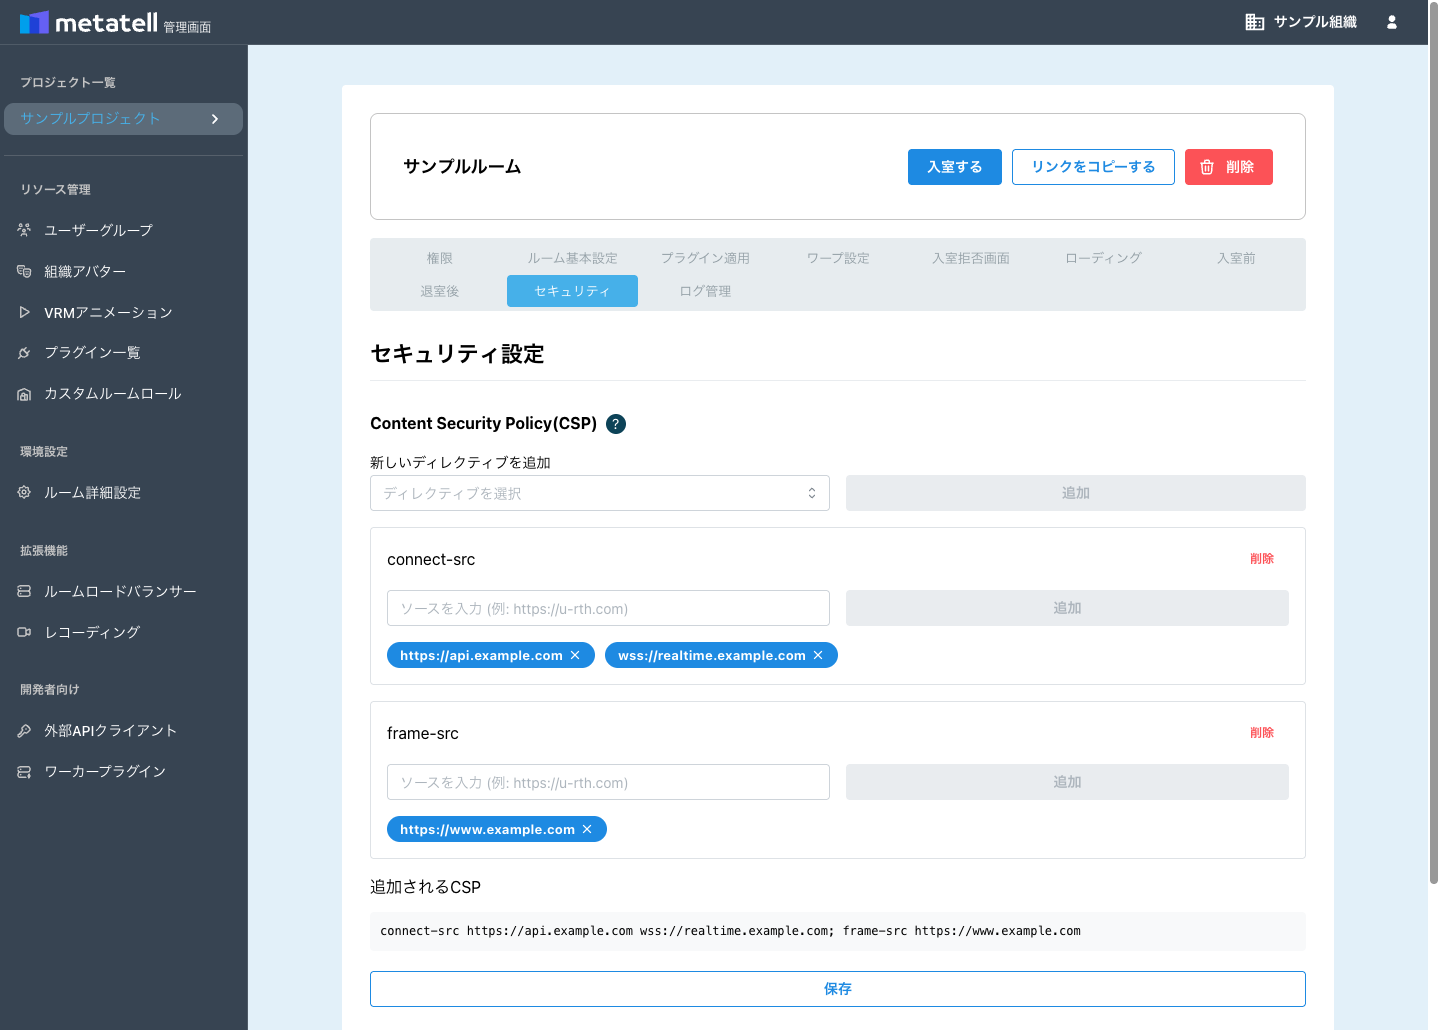Viewport: 1440px width, 1030px height.
Task: Focus the connect-src source input field
Action: click(x=608, y=608)
